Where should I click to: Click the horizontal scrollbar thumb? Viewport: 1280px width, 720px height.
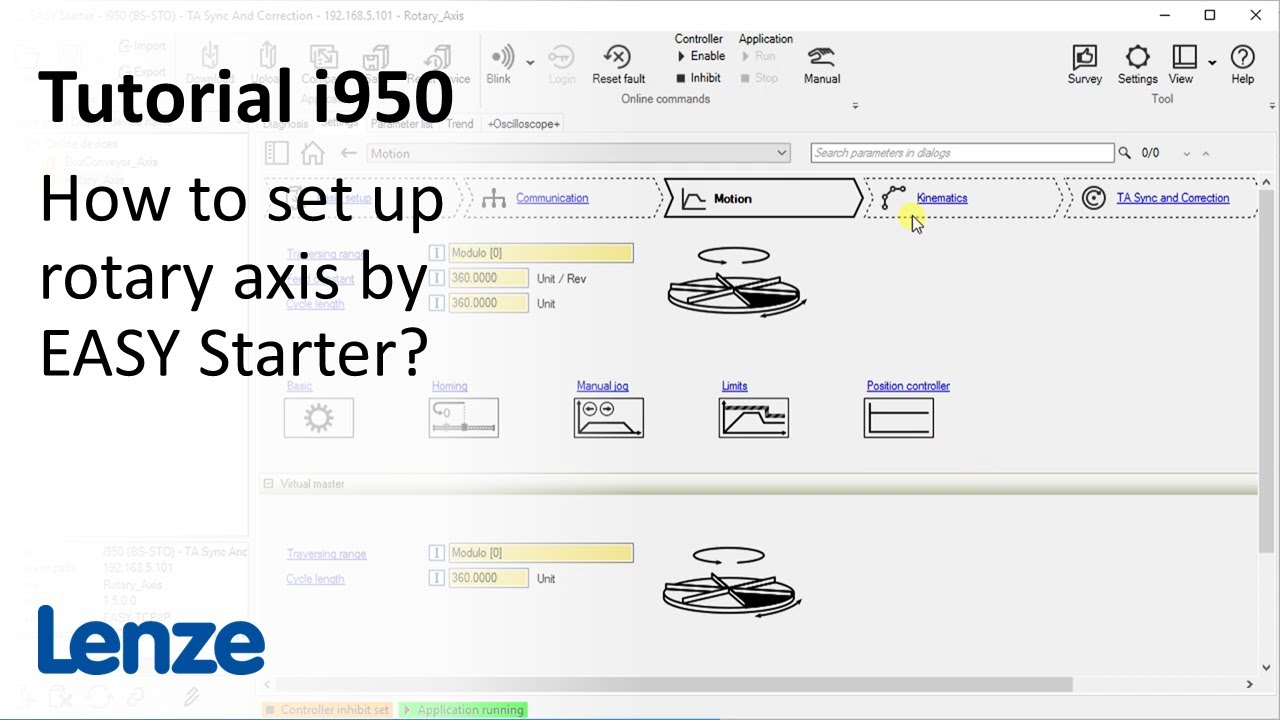[674, 684]
